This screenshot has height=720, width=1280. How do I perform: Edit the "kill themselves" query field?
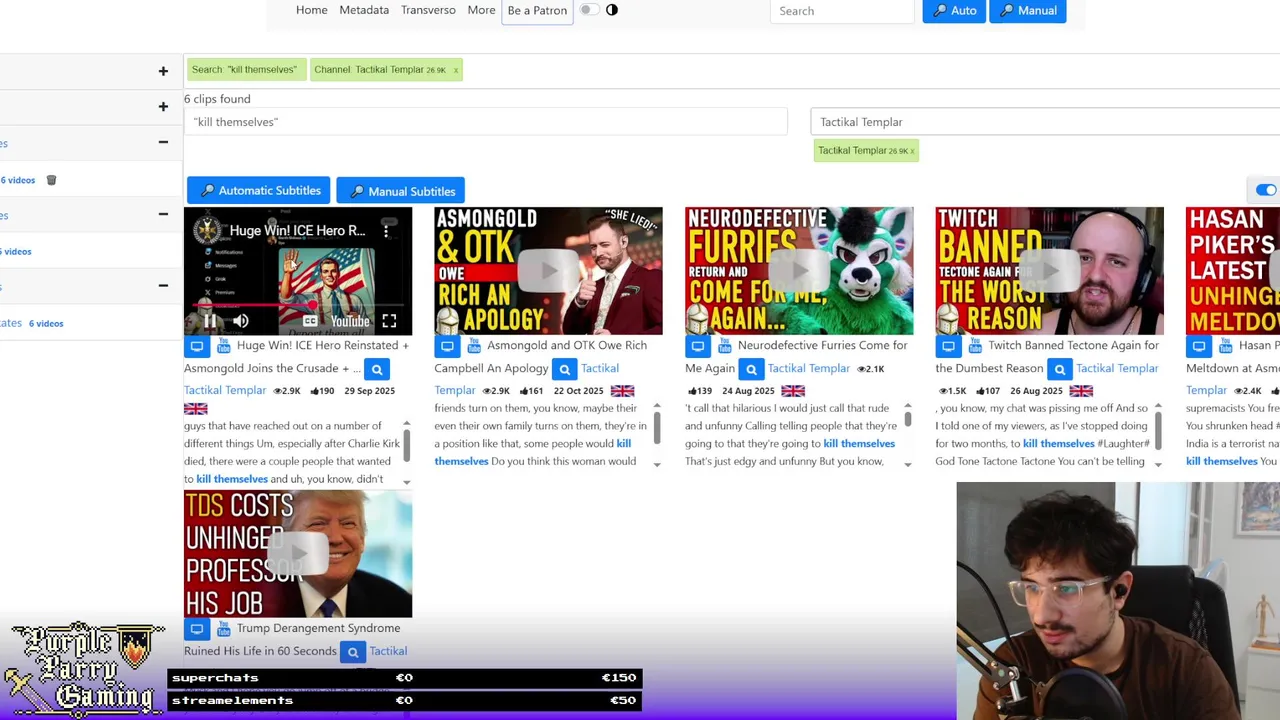[x=486, y=122]
